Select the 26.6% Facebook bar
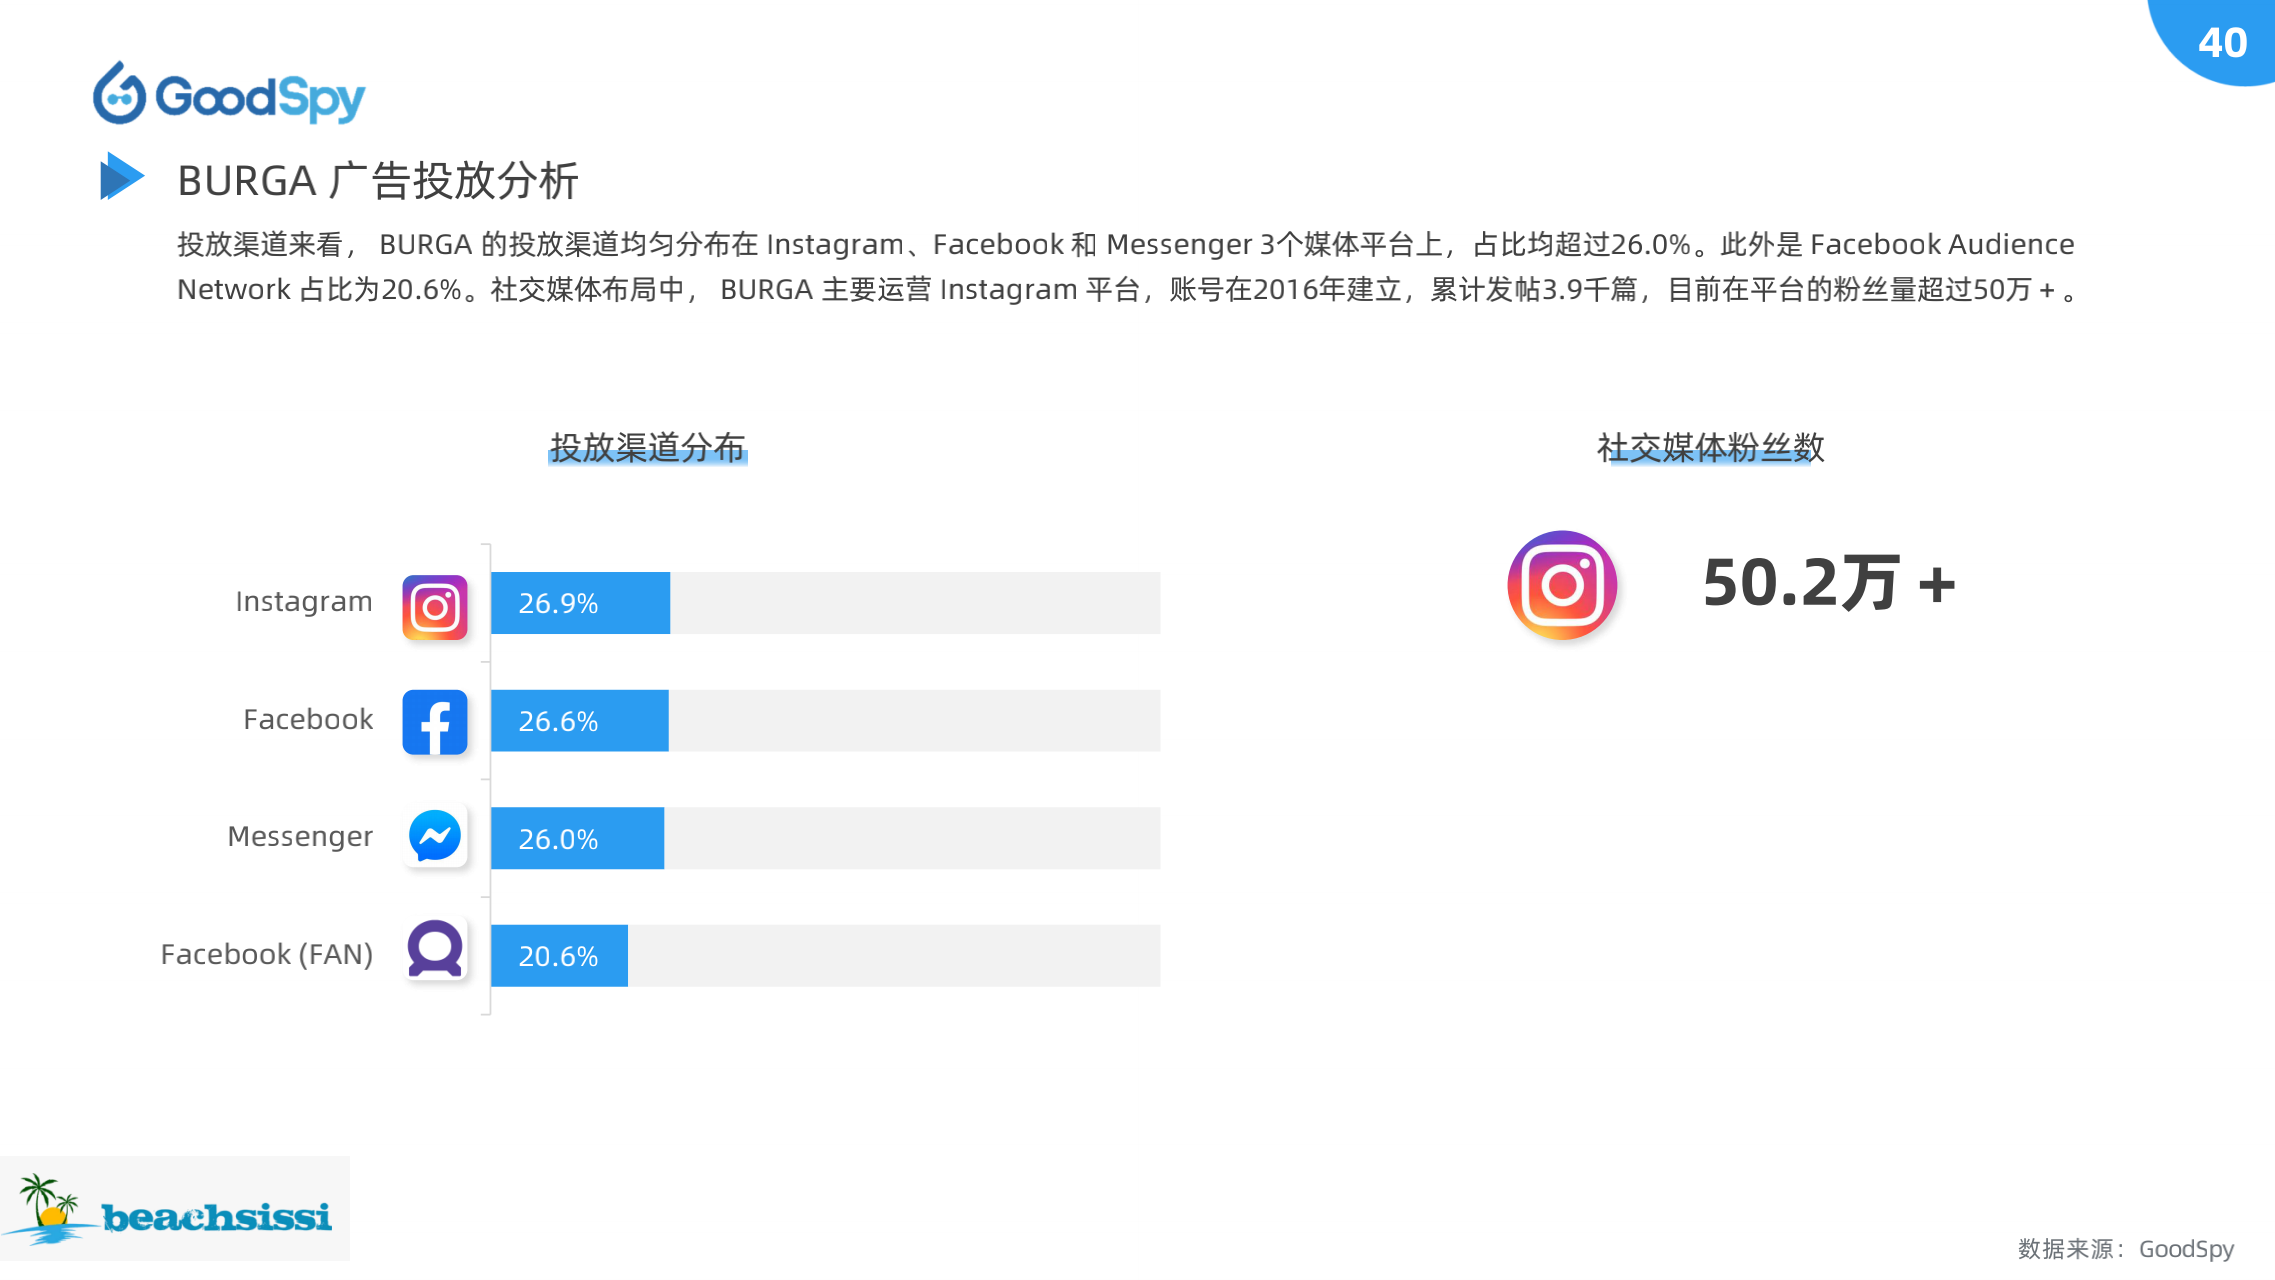The height and width of the screenshot is (1280, 2275). (579, 721)
